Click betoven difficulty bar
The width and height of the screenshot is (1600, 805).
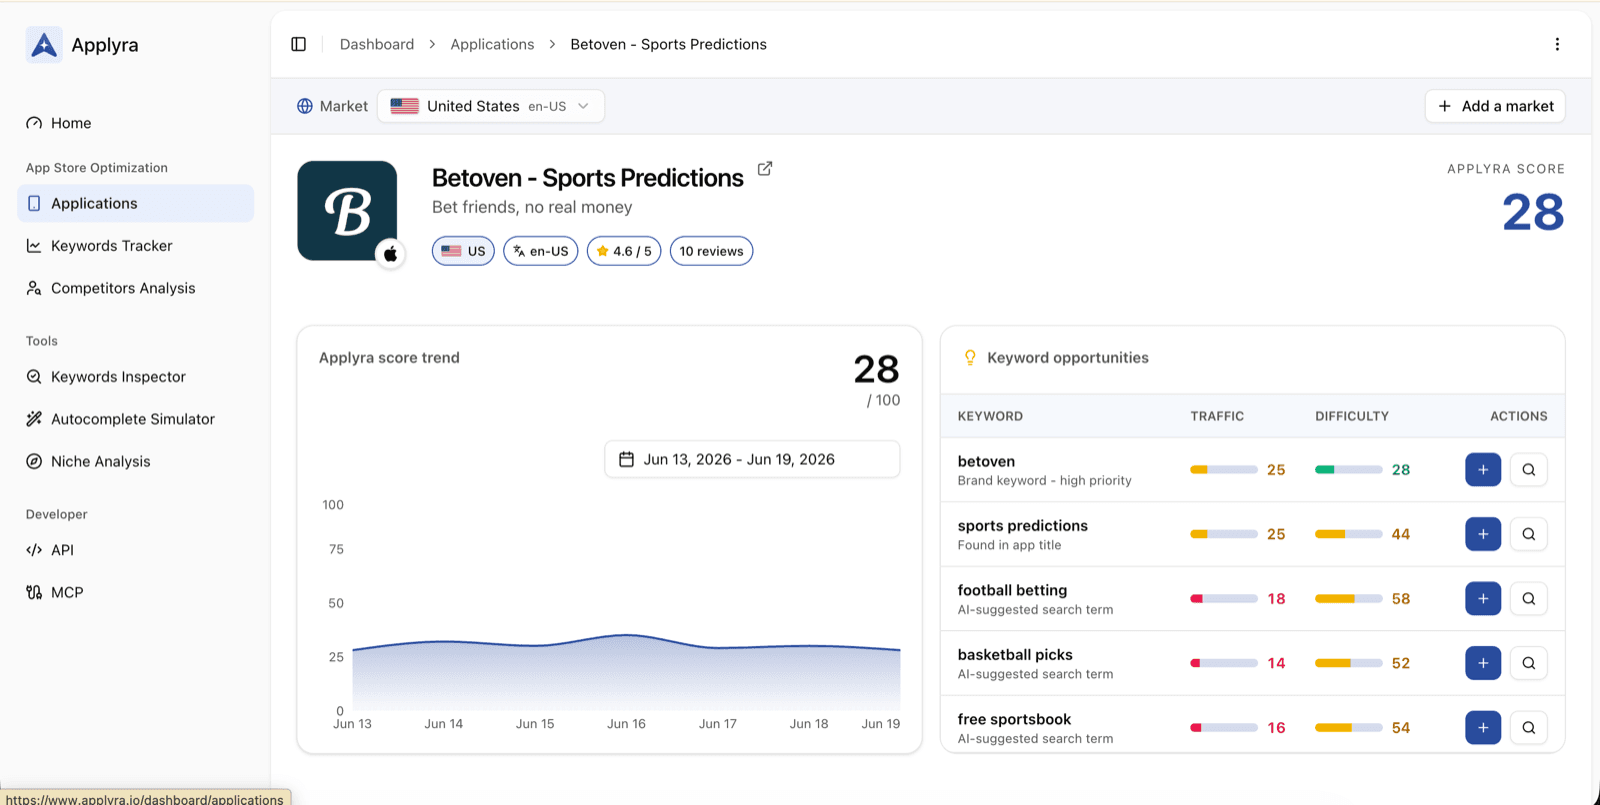(x=1349, y=469)
